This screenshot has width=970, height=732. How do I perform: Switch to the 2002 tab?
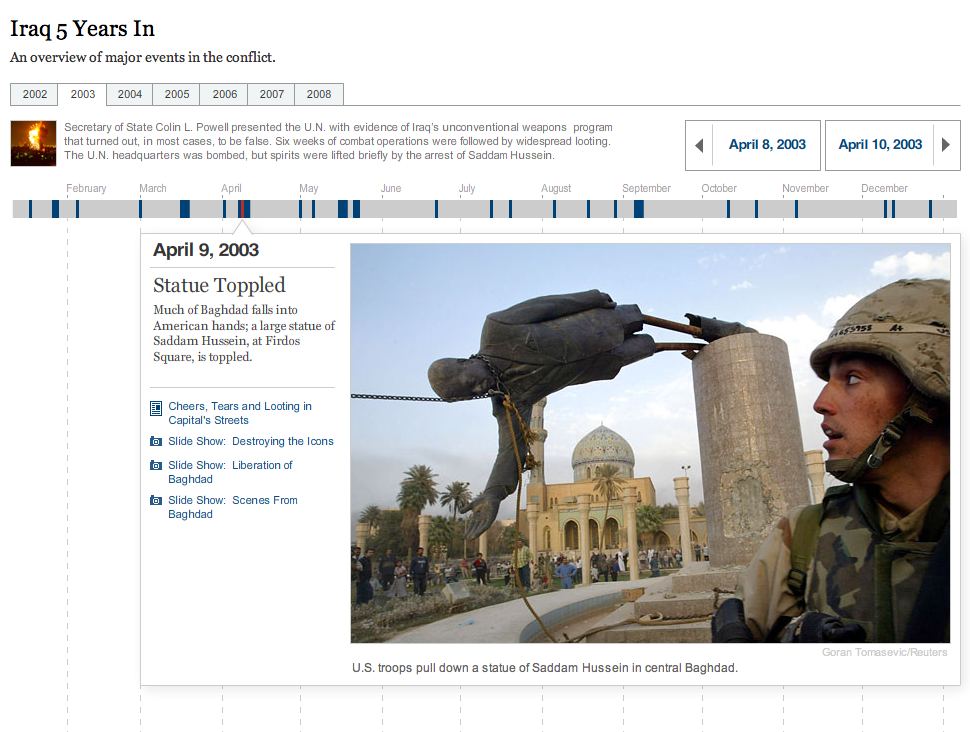[x=34, y=94]
